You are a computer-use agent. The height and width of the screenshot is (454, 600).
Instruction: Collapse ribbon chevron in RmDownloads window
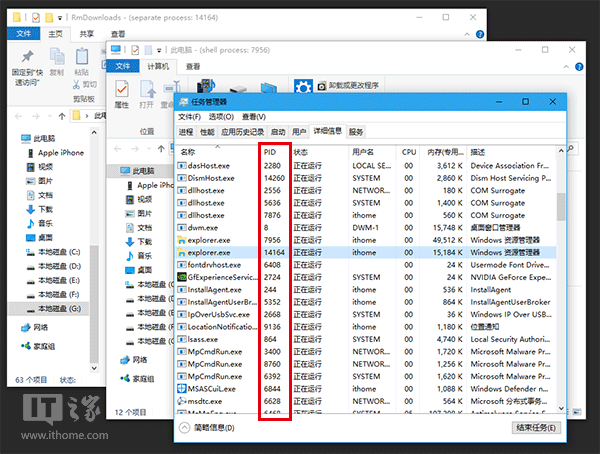pos(467,34)
